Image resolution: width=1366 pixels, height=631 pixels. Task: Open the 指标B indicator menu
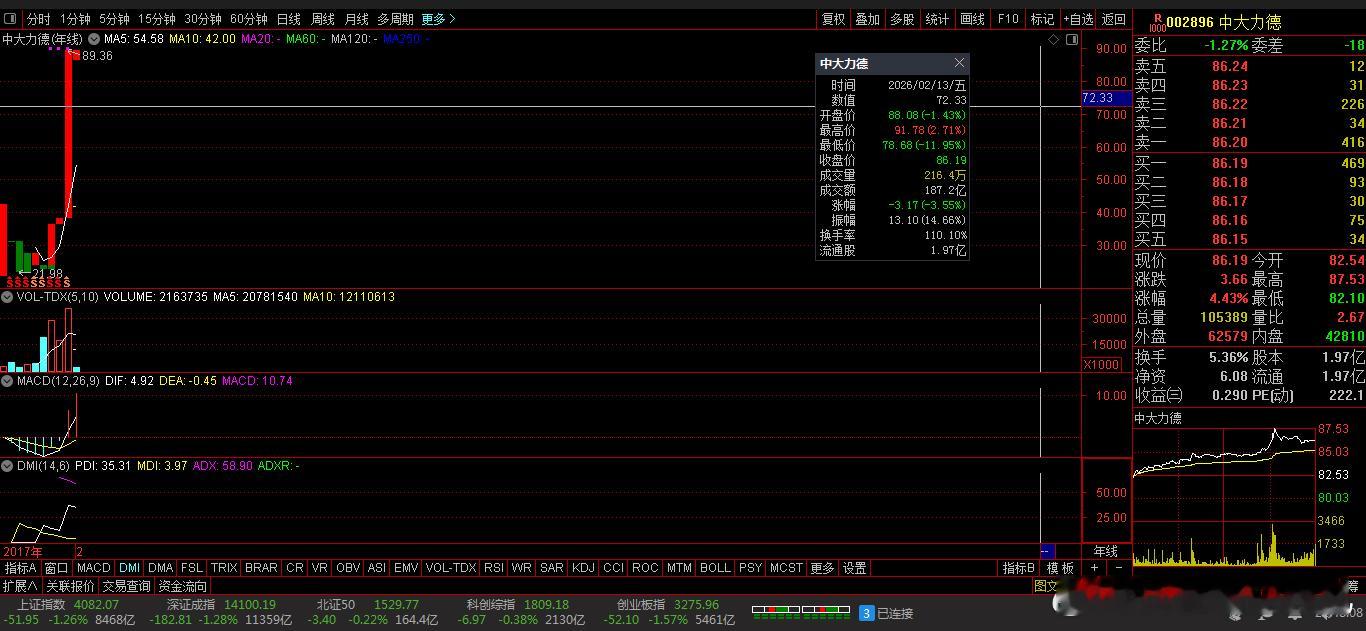pyautogui.click(x=1019, y=568)
